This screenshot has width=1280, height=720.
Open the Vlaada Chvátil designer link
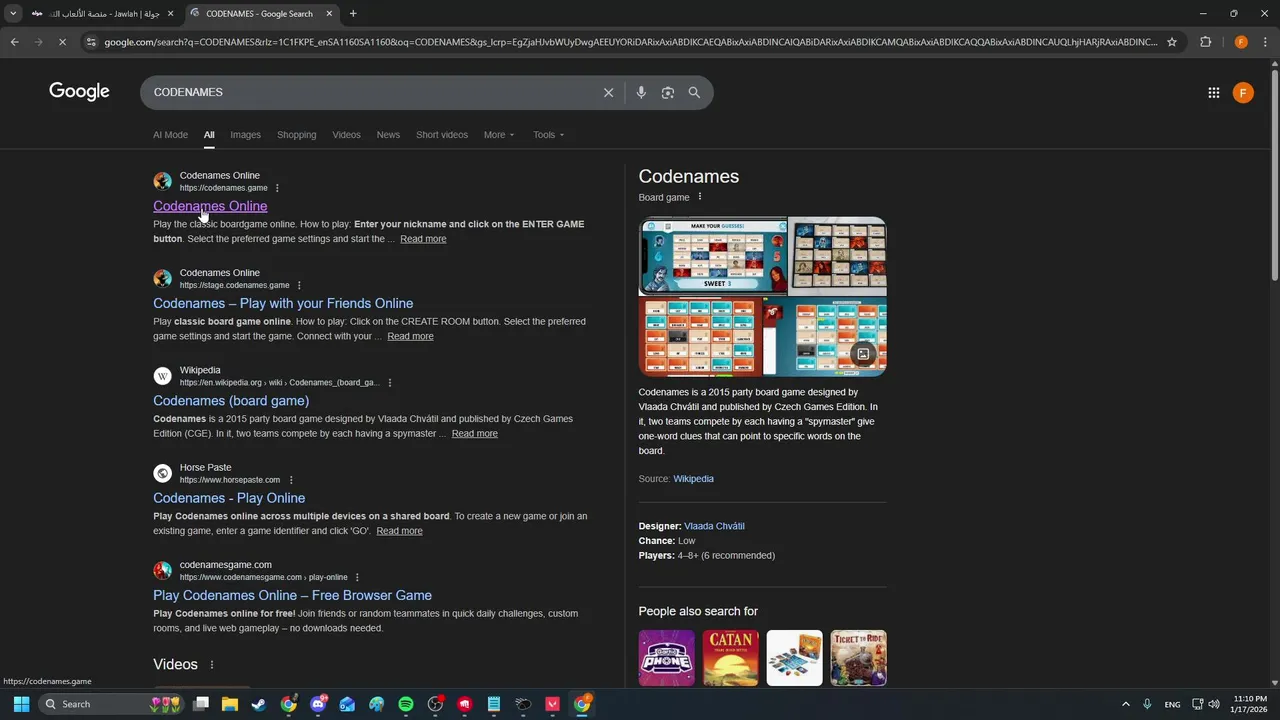714,526
